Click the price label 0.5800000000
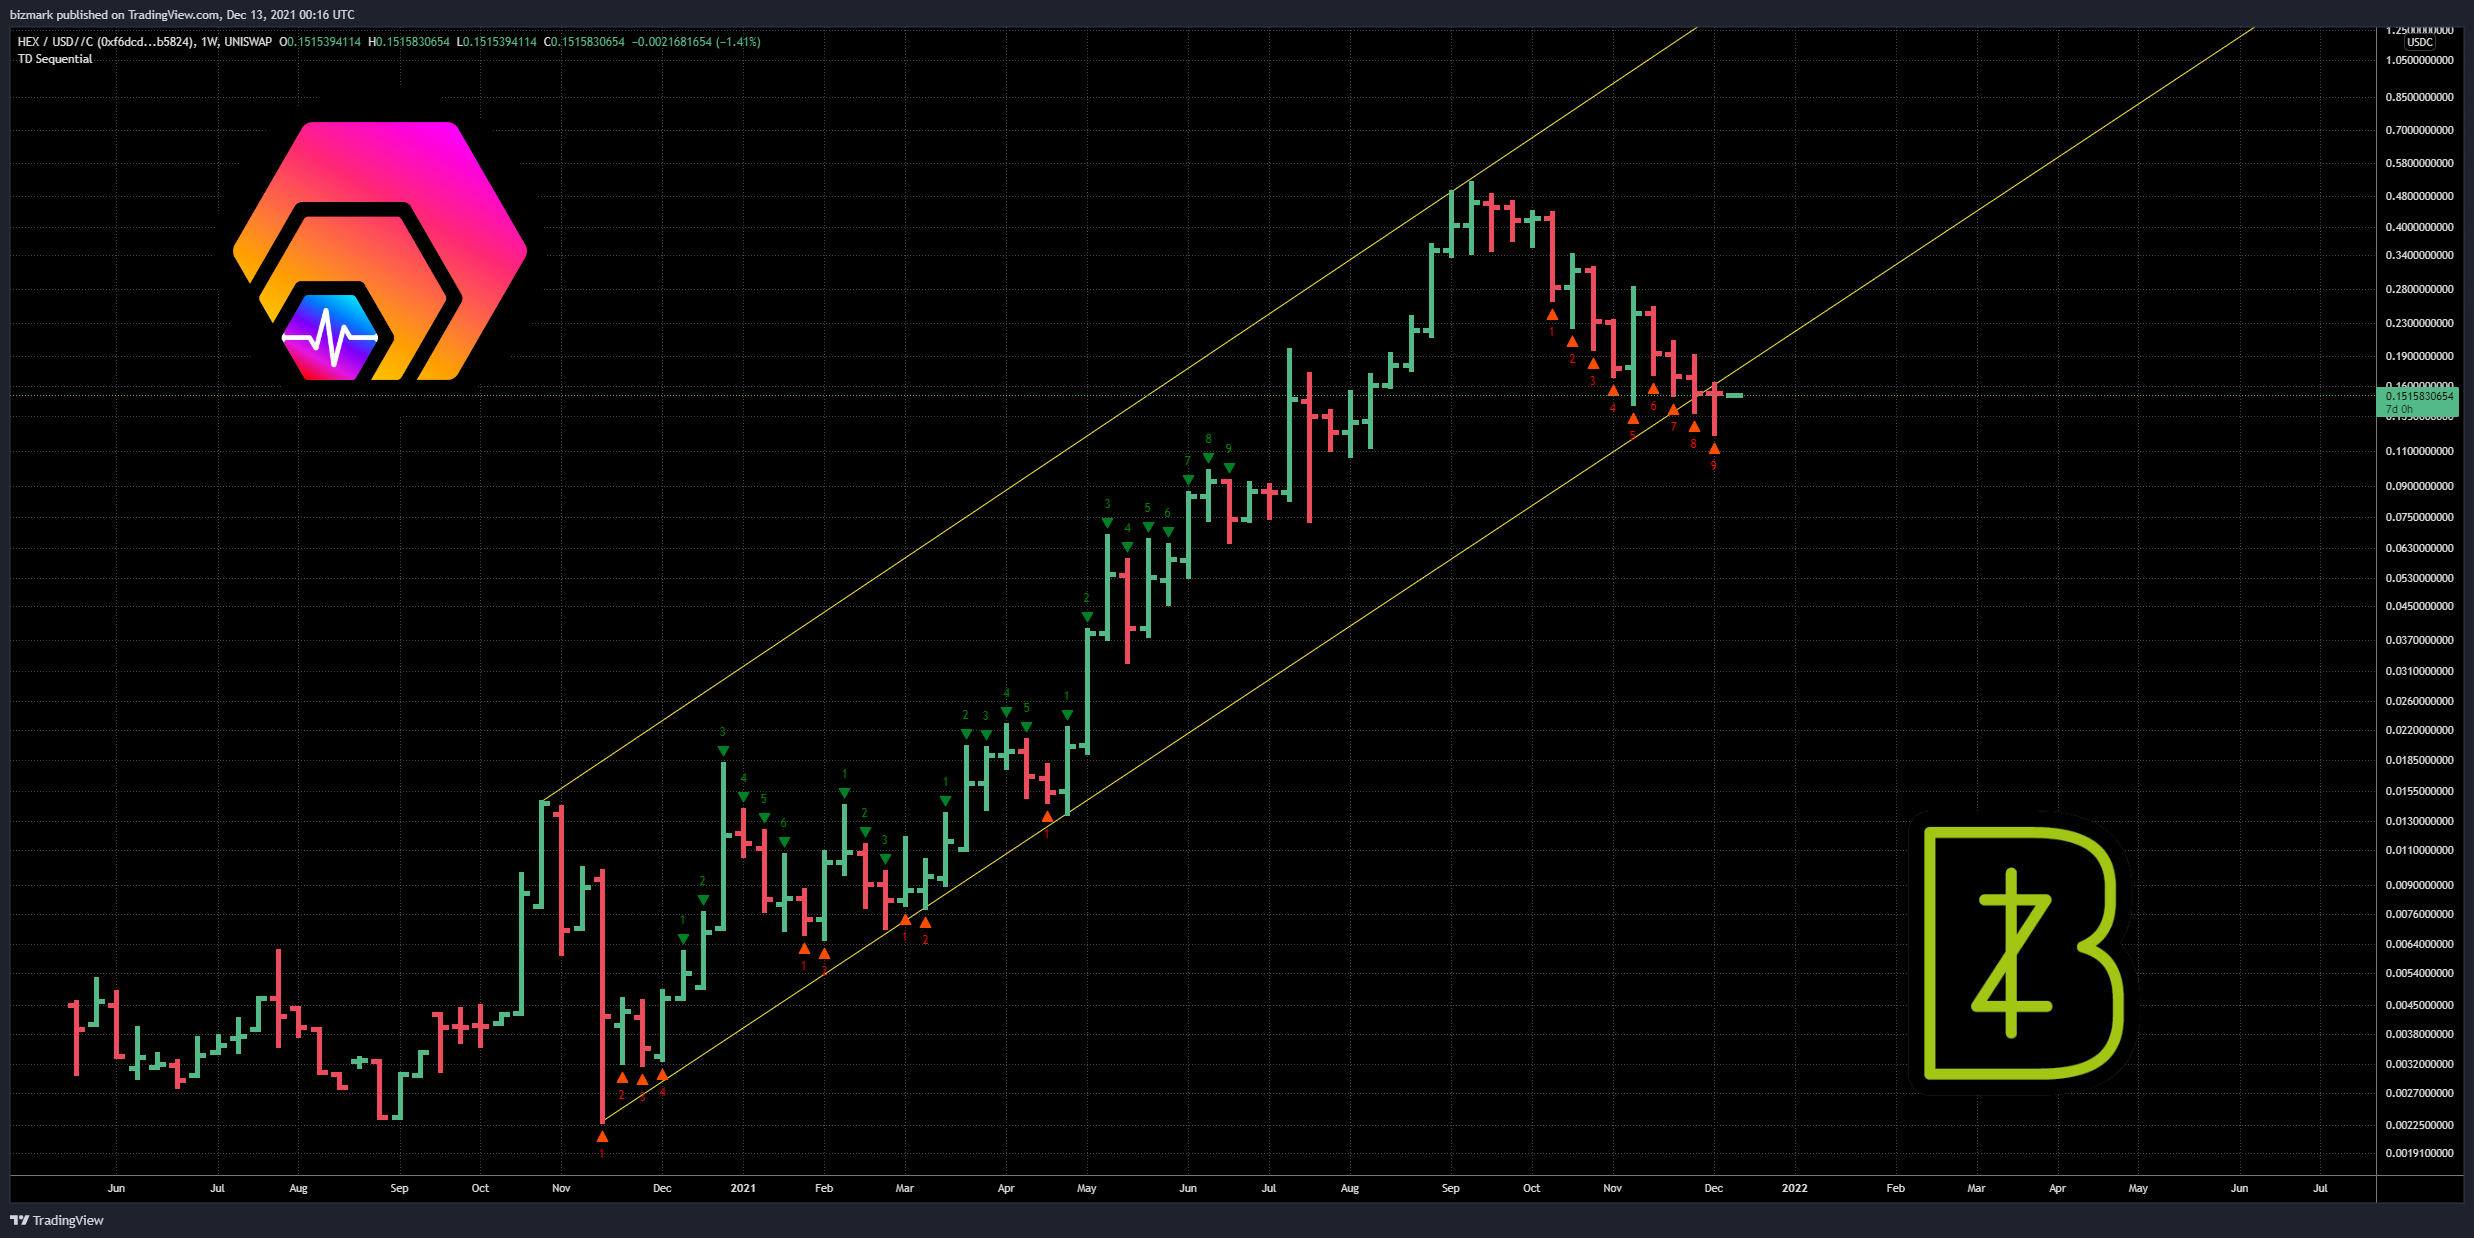Viewport: 2474px width, 1238px height. (x=2419, y=164)
